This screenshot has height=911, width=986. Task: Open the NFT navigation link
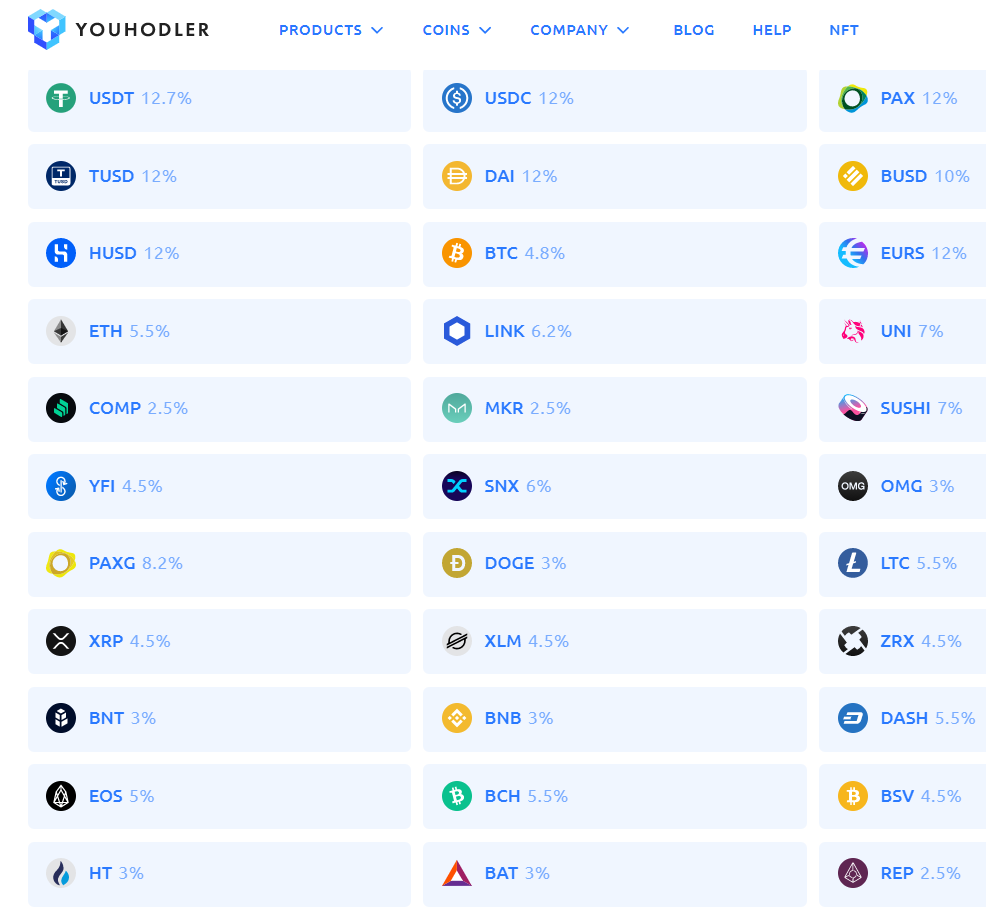tap(843, 30)
